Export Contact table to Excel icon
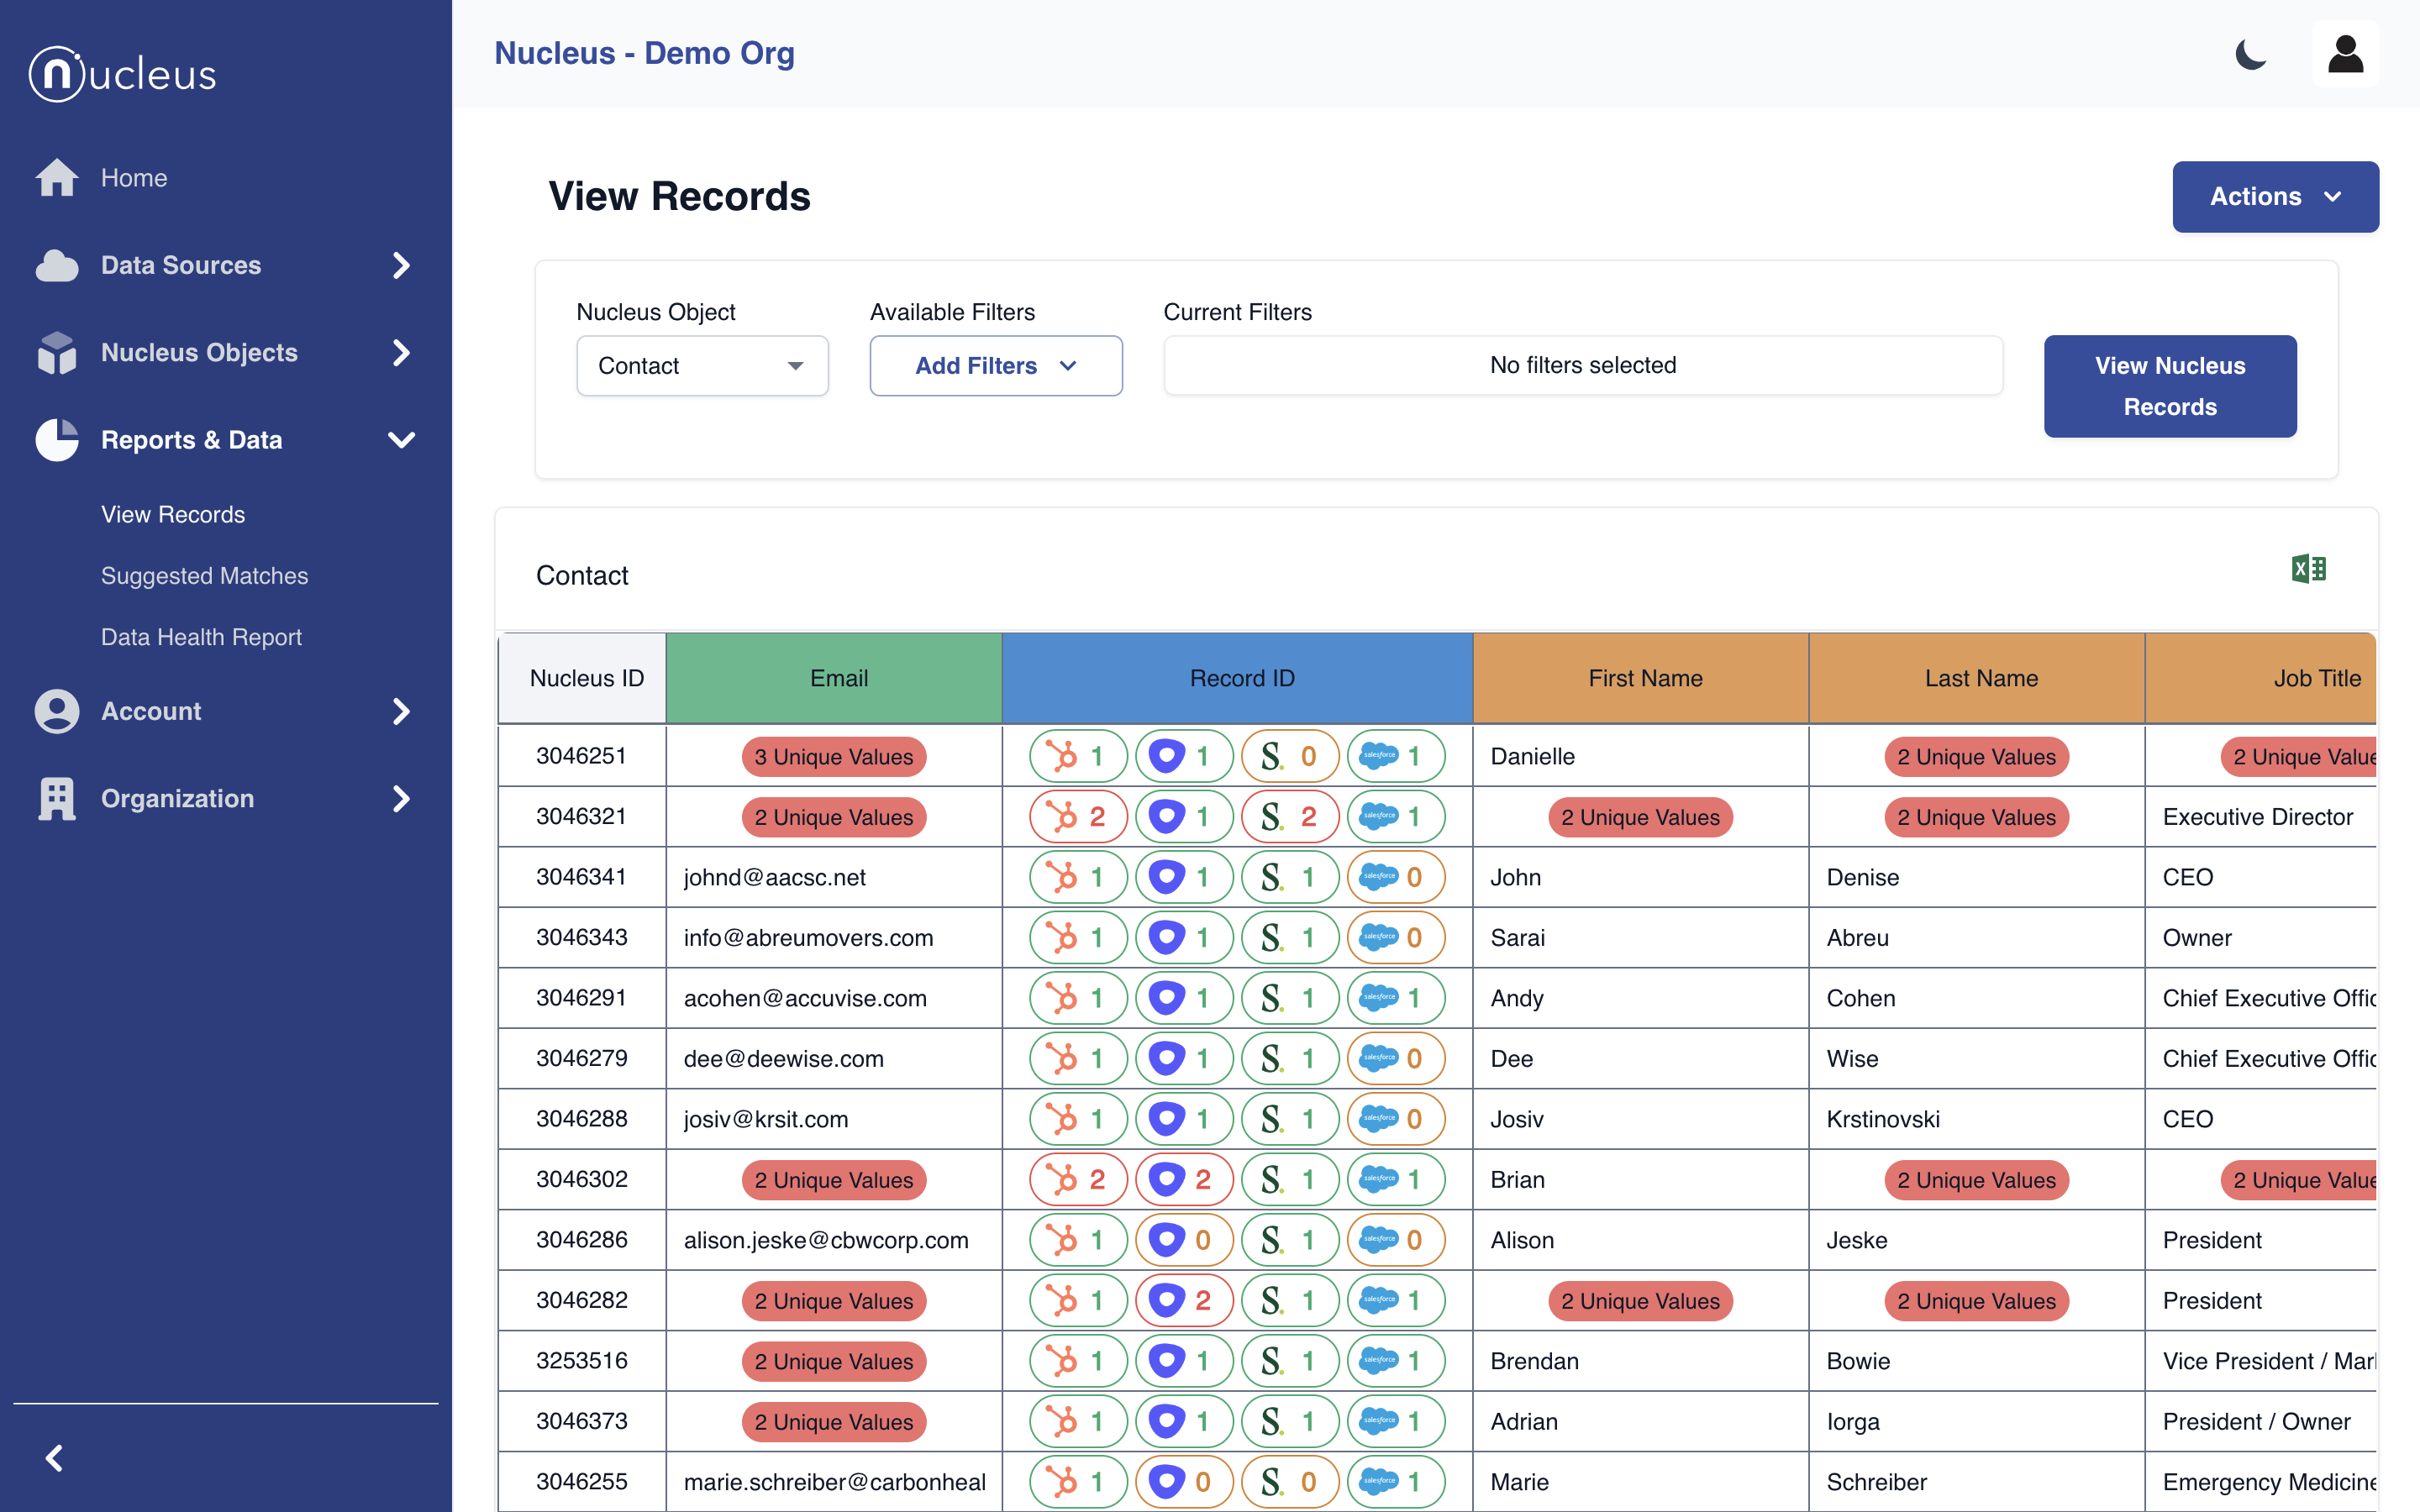 (x=2308, y=569)
